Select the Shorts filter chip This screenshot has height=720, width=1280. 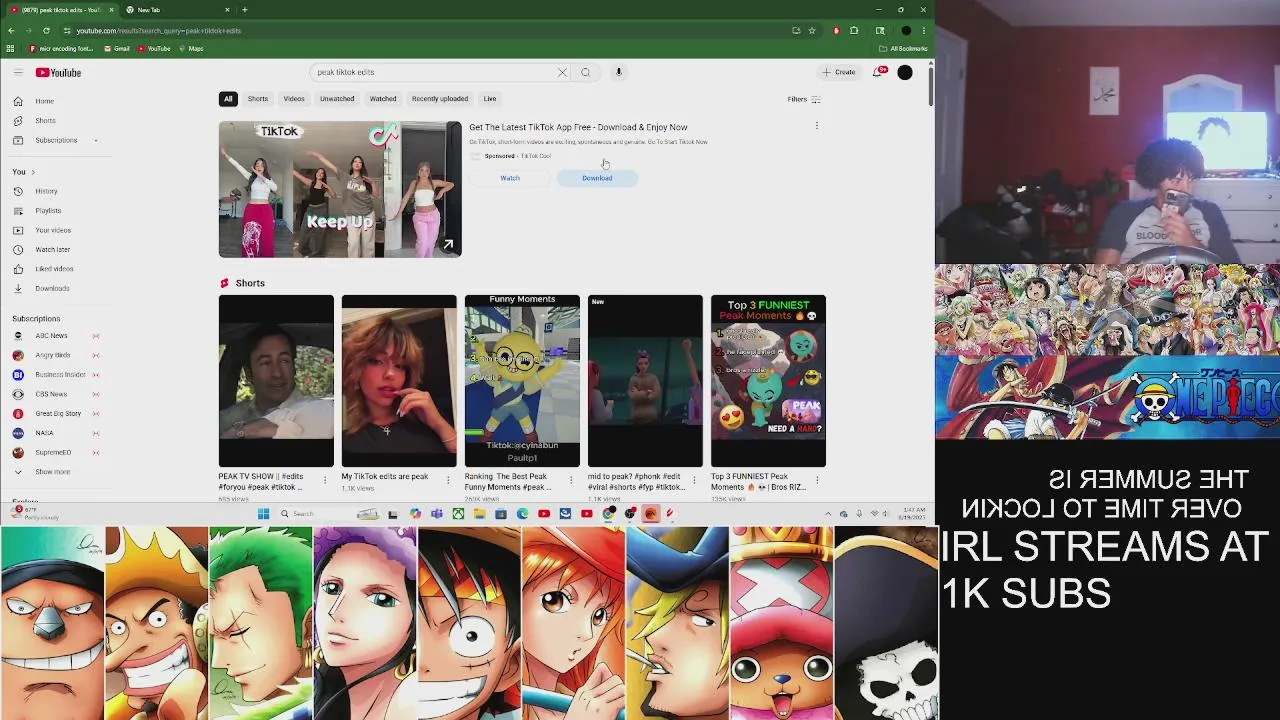point(258,99)
